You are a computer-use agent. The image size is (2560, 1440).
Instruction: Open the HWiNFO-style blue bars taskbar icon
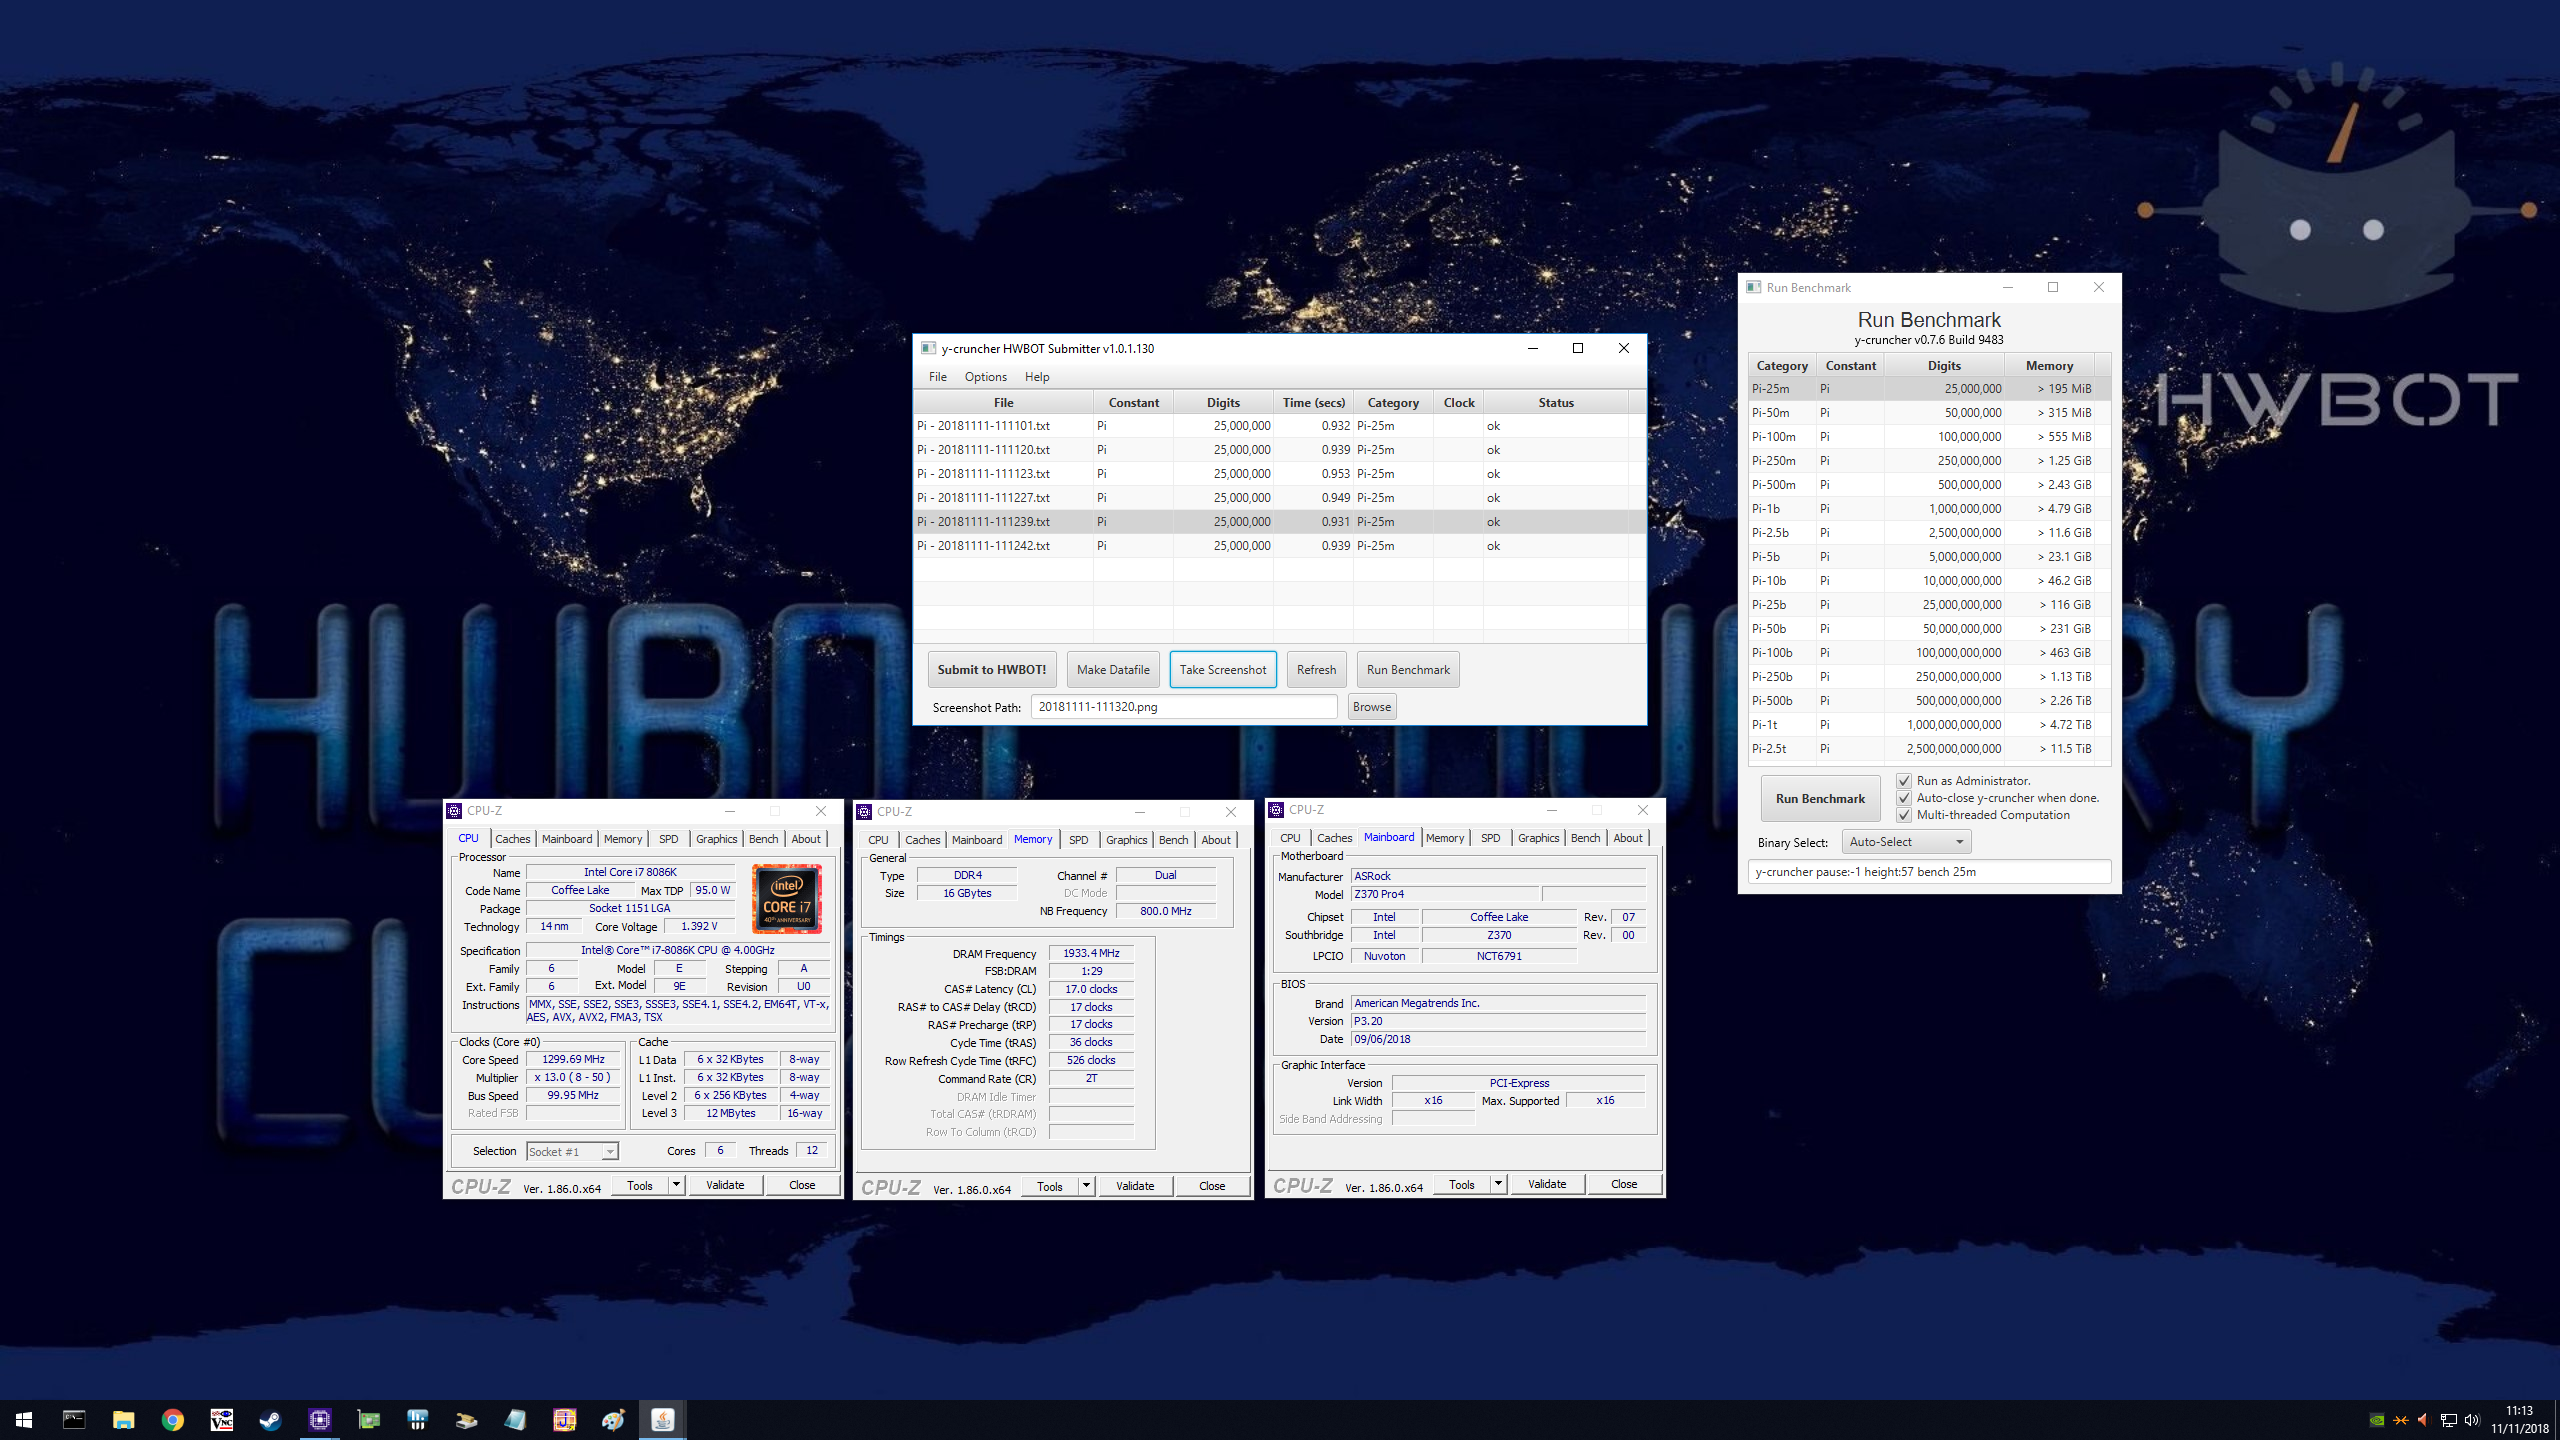pos(417,1419)
